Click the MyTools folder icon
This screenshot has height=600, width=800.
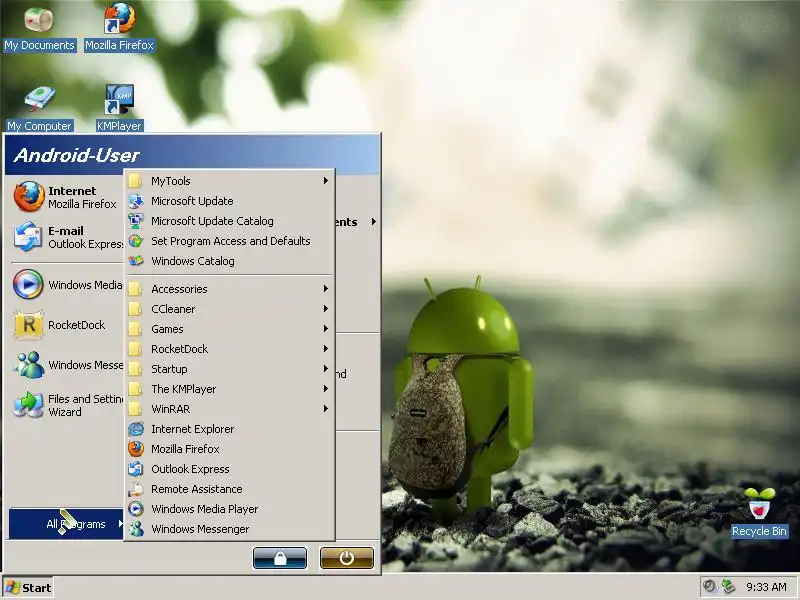point(135,181)
